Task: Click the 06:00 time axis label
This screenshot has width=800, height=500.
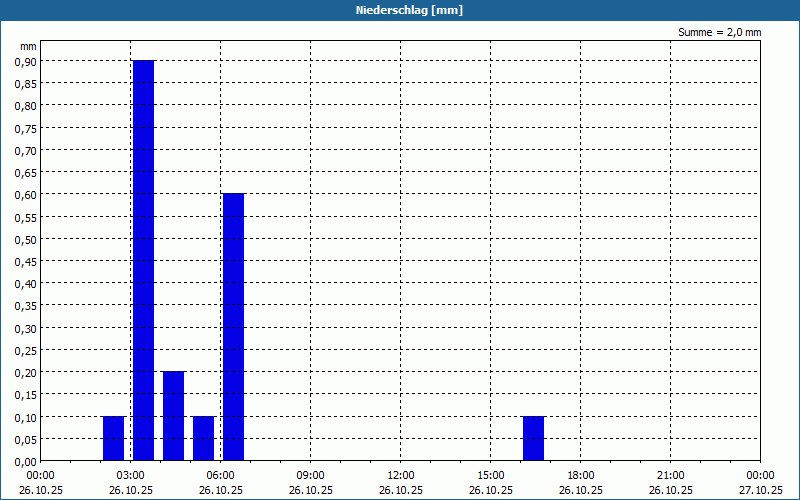Action: [x=220, y=476]
